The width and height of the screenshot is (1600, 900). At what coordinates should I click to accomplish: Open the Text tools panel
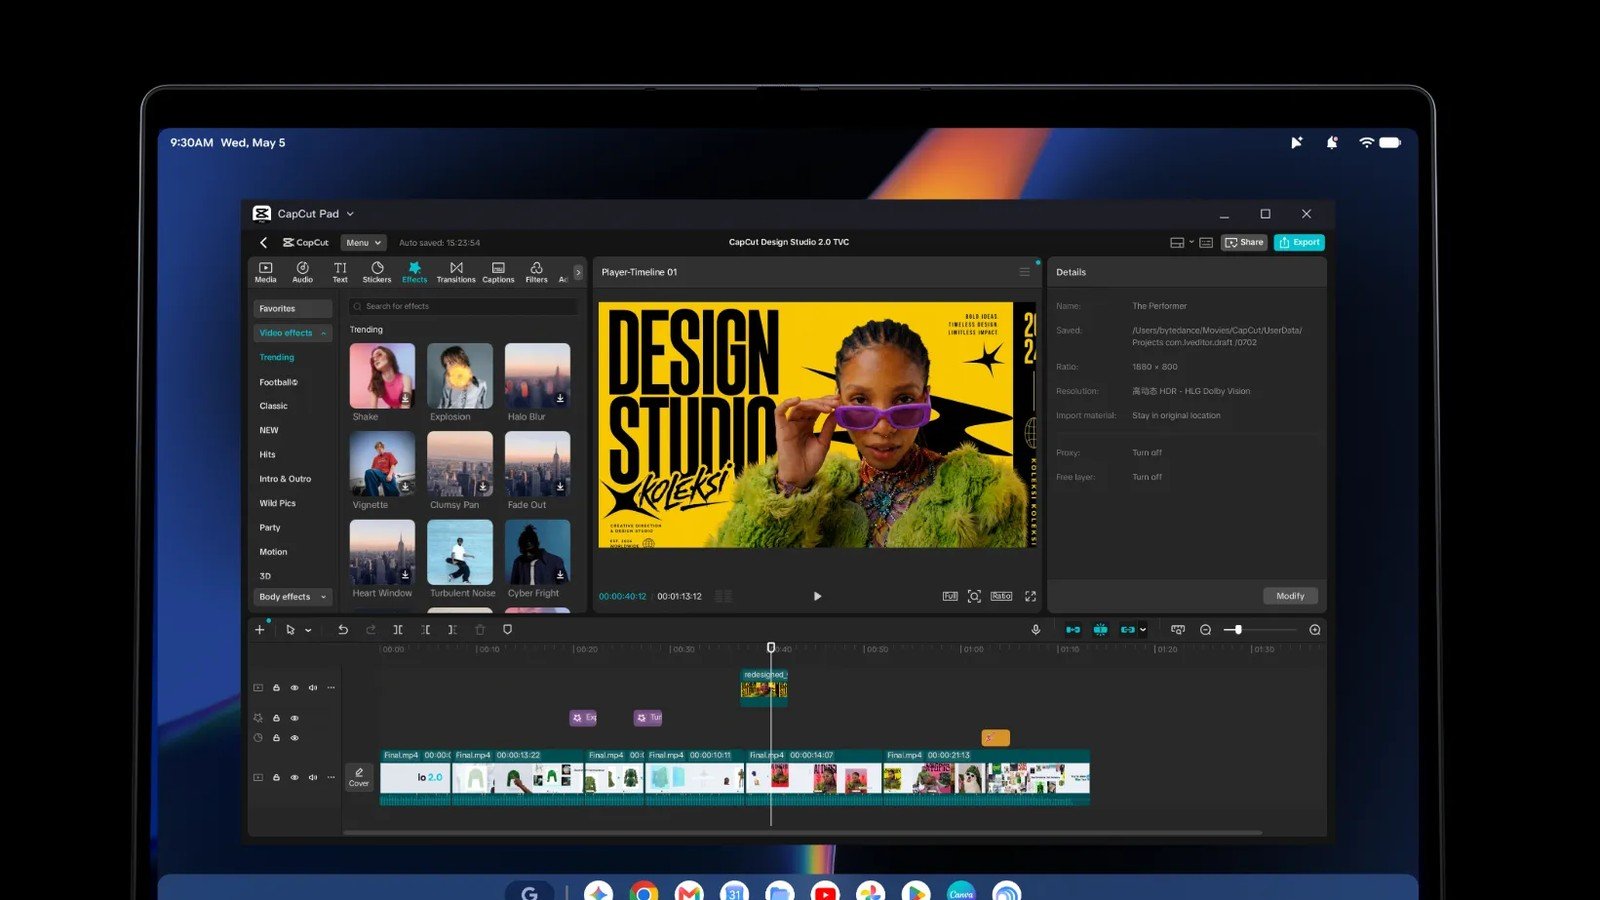point(340,272)
